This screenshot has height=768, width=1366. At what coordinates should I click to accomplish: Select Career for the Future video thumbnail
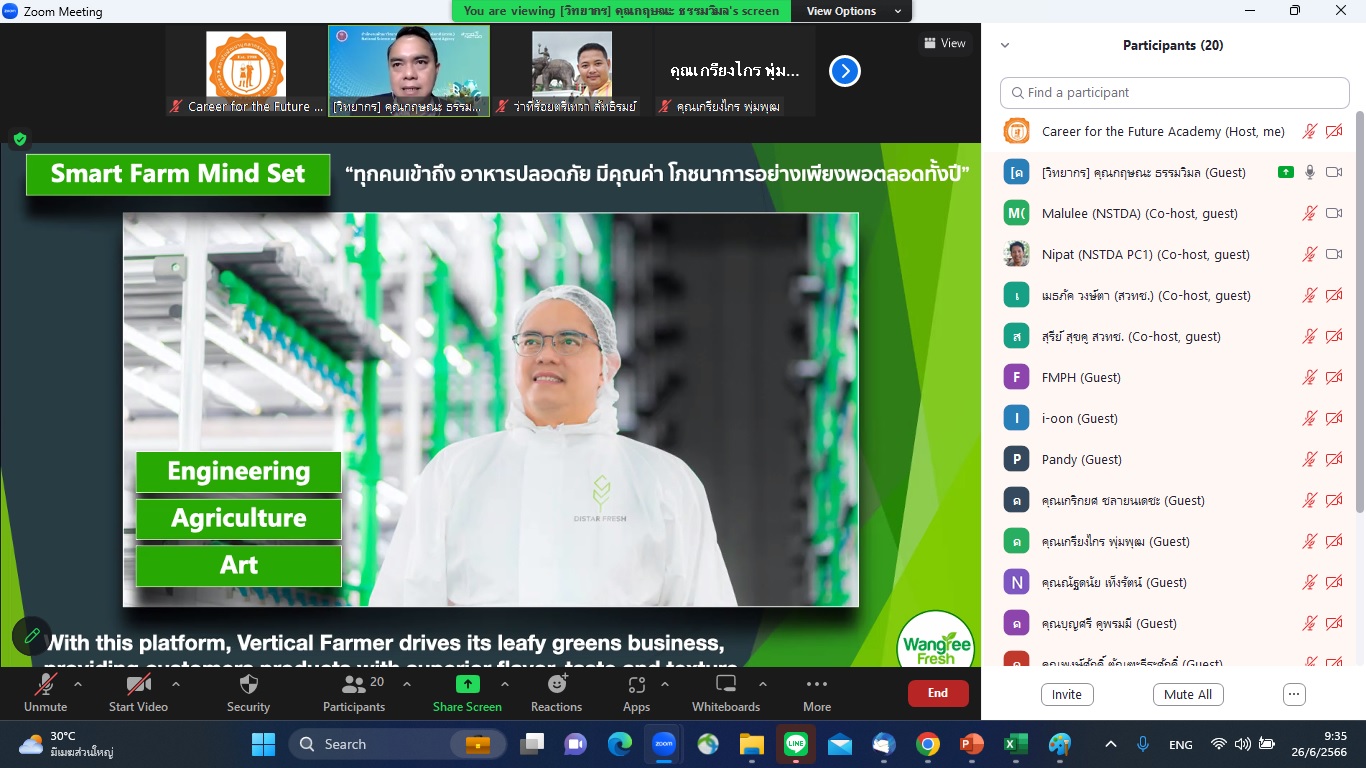click(245, 71)
